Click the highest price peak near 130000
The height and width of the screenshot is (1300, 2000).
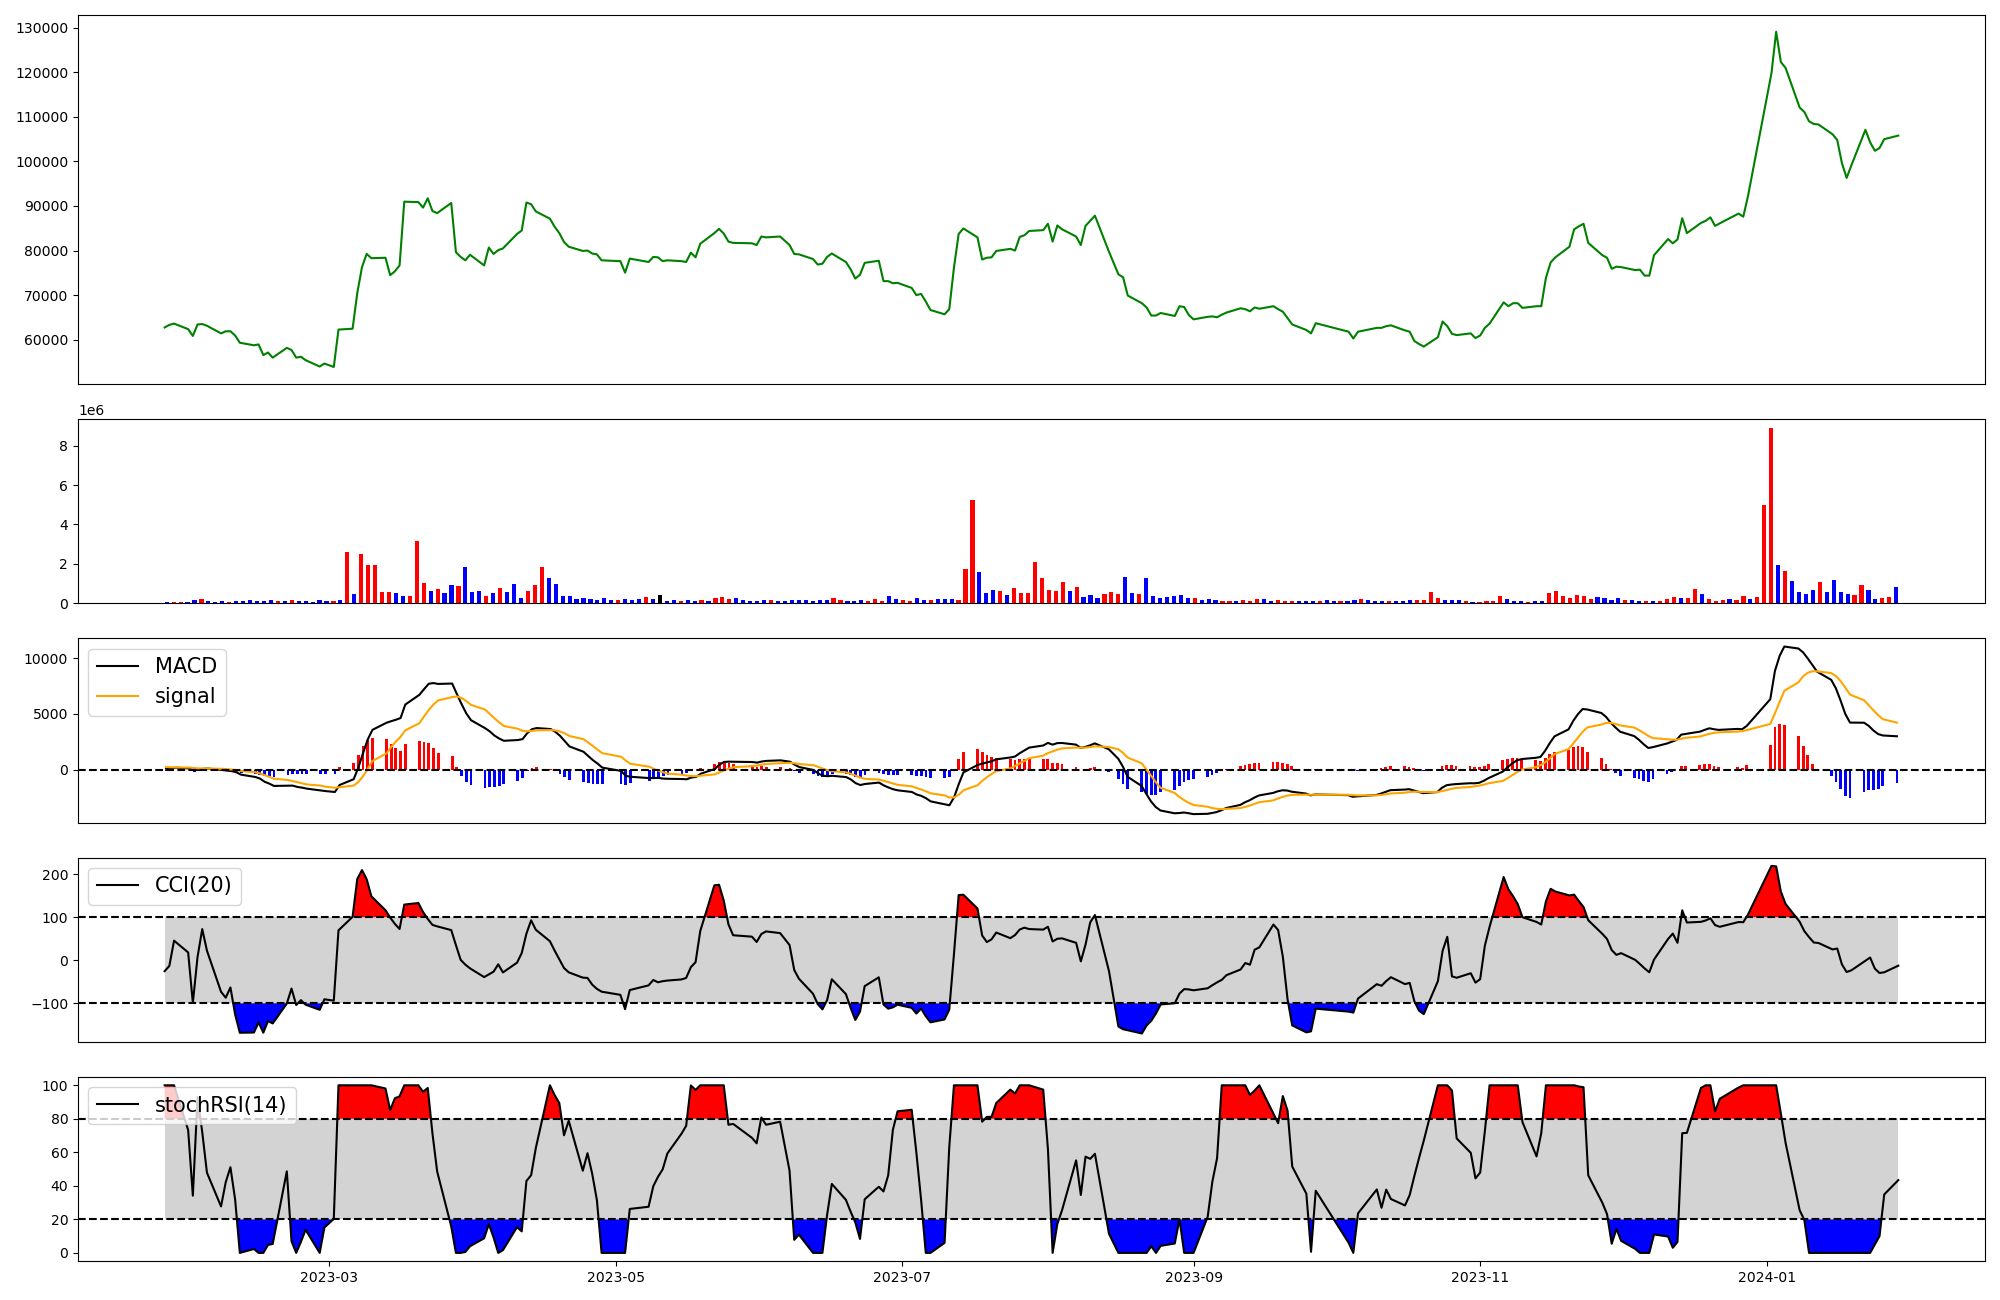1776,33
